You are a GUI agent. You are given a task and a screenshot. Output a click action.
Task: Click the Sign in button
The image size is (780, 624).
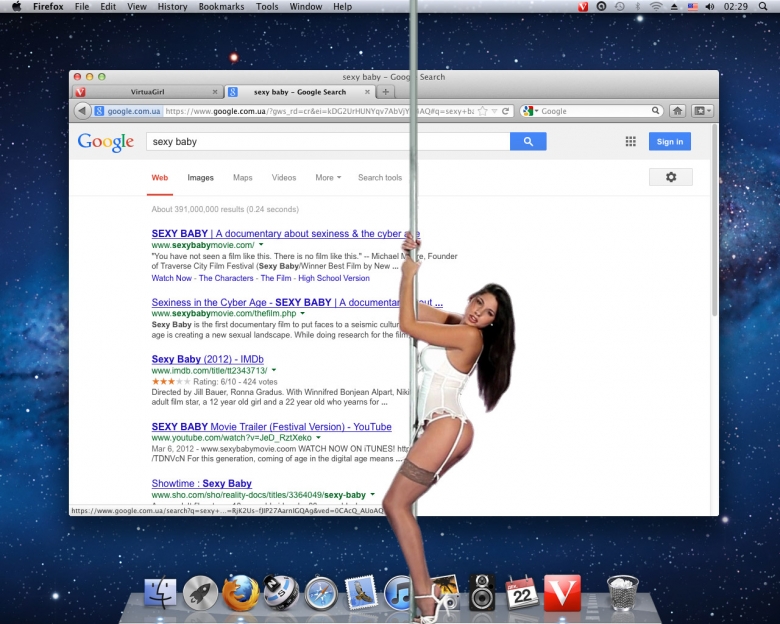point(669,142)
